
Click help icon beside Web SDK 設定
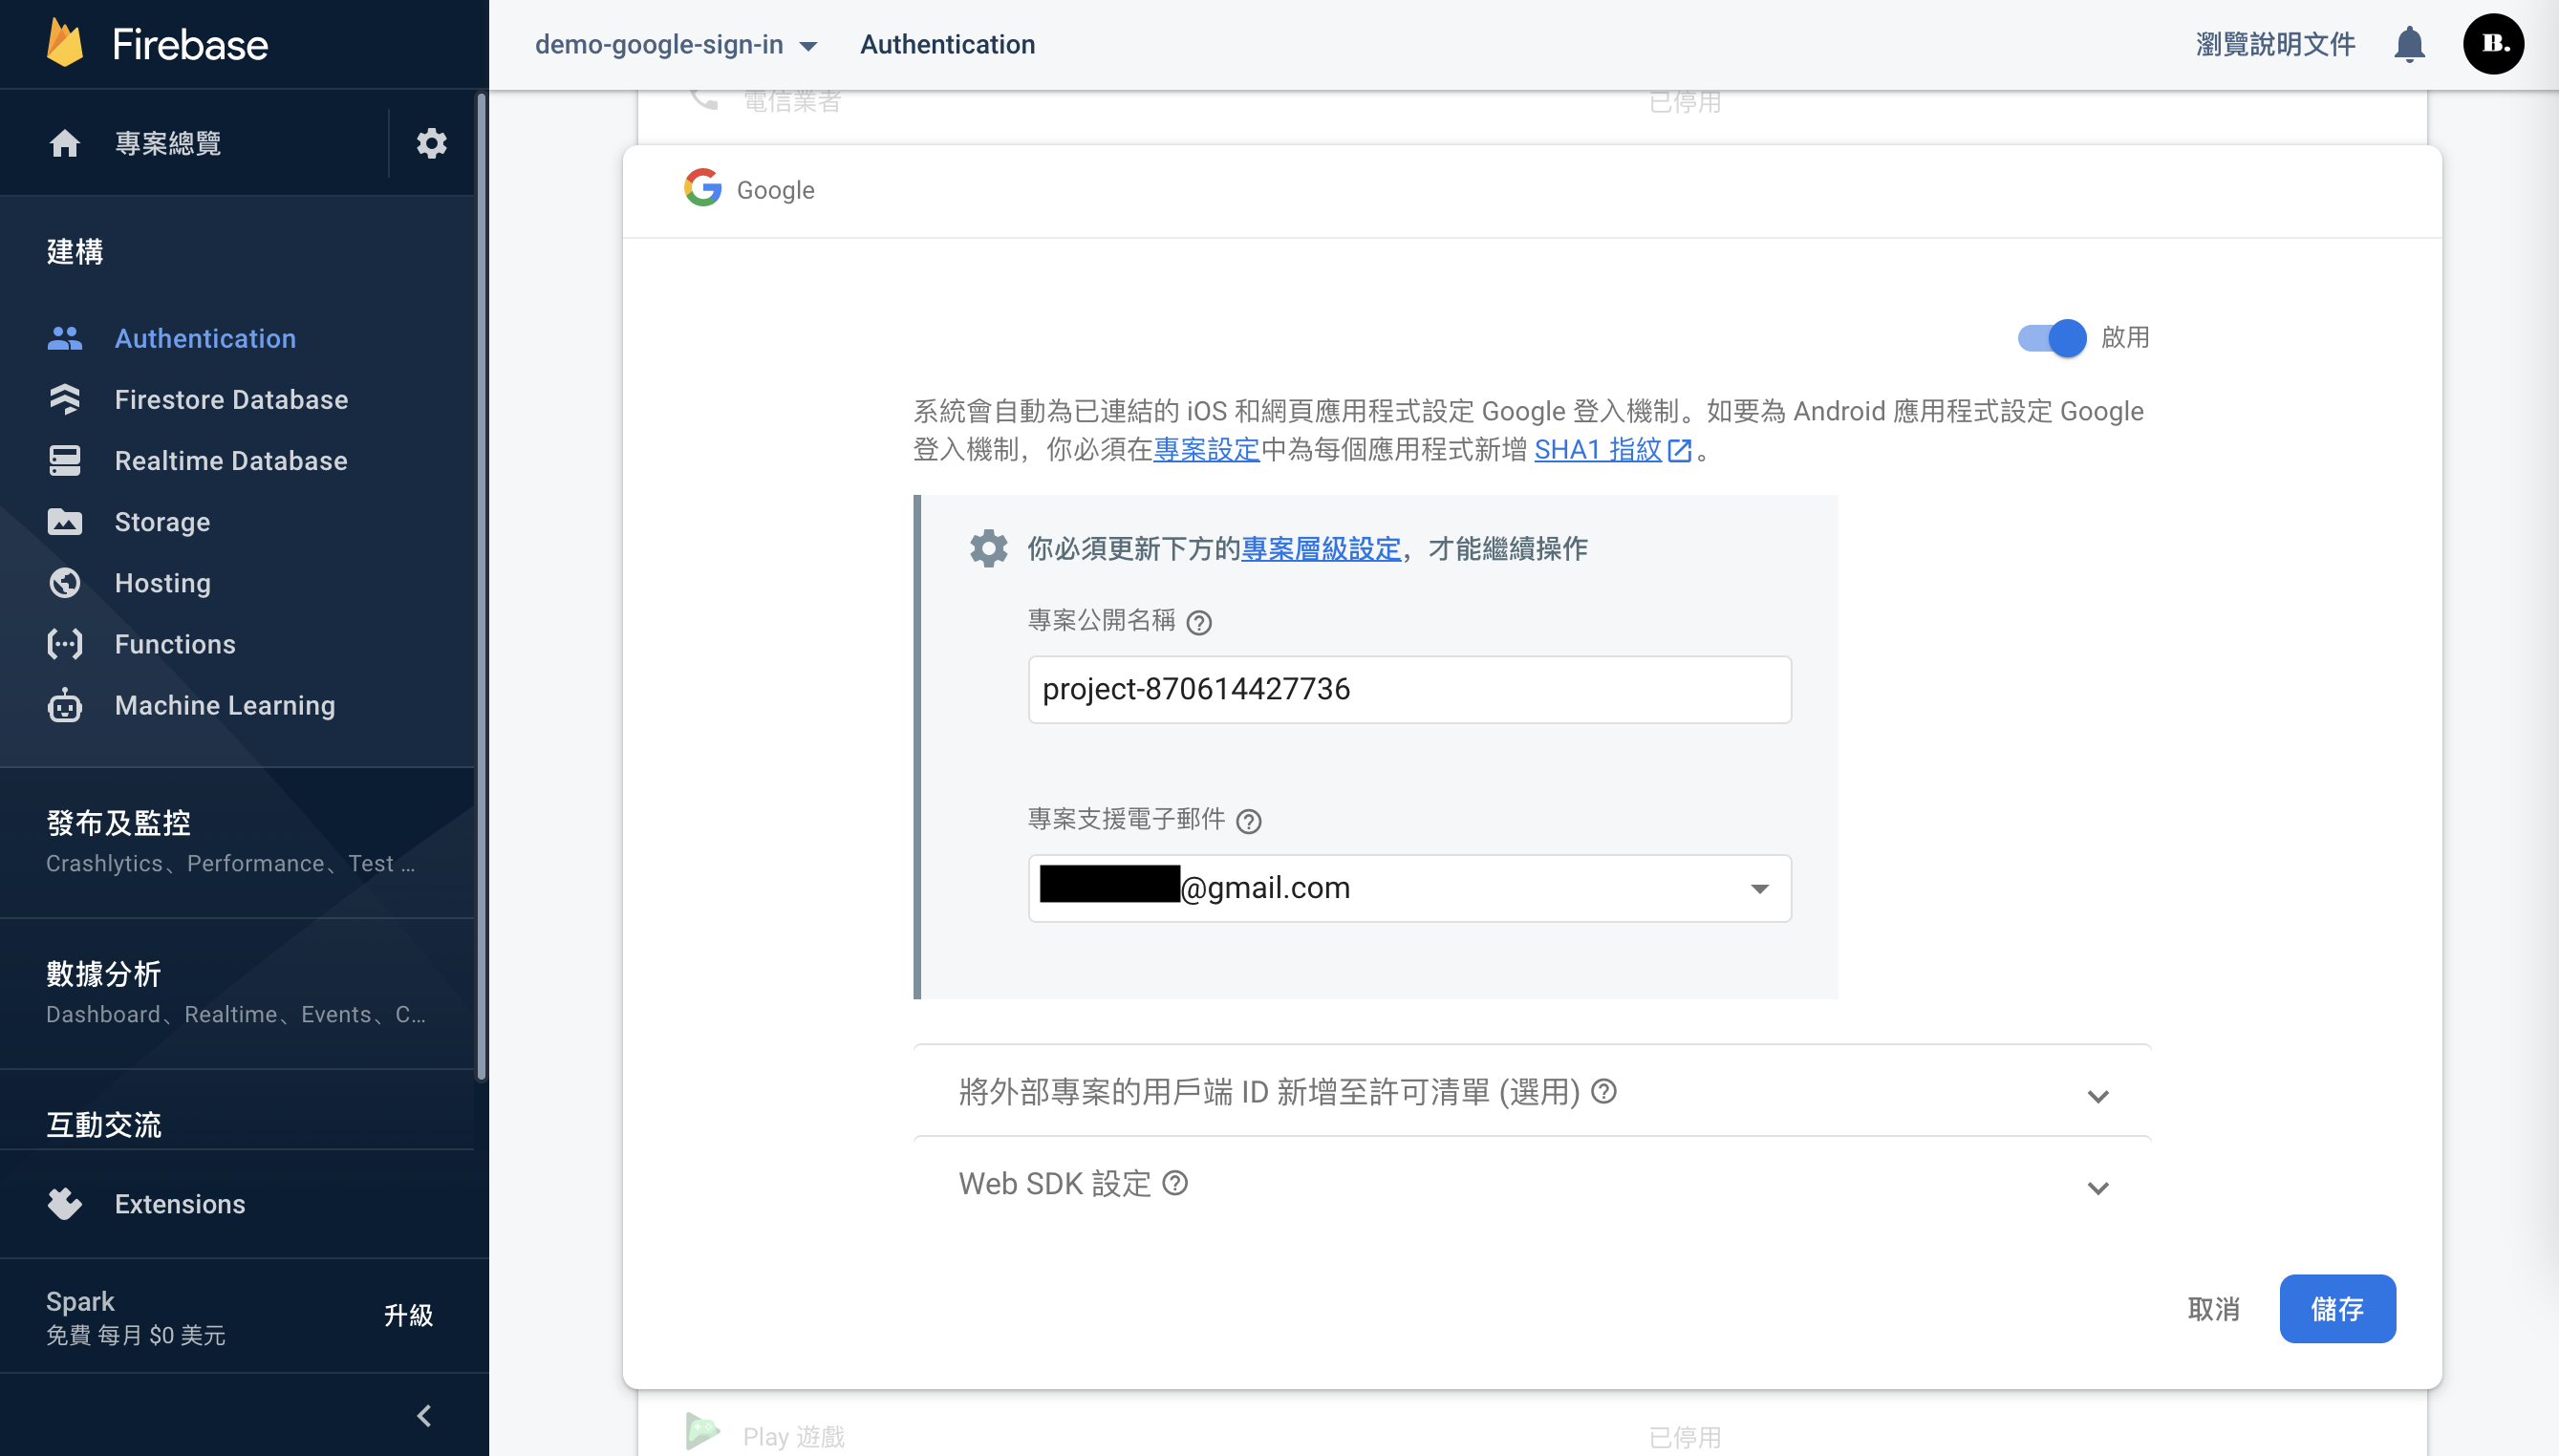(x=1175, y=1183)
